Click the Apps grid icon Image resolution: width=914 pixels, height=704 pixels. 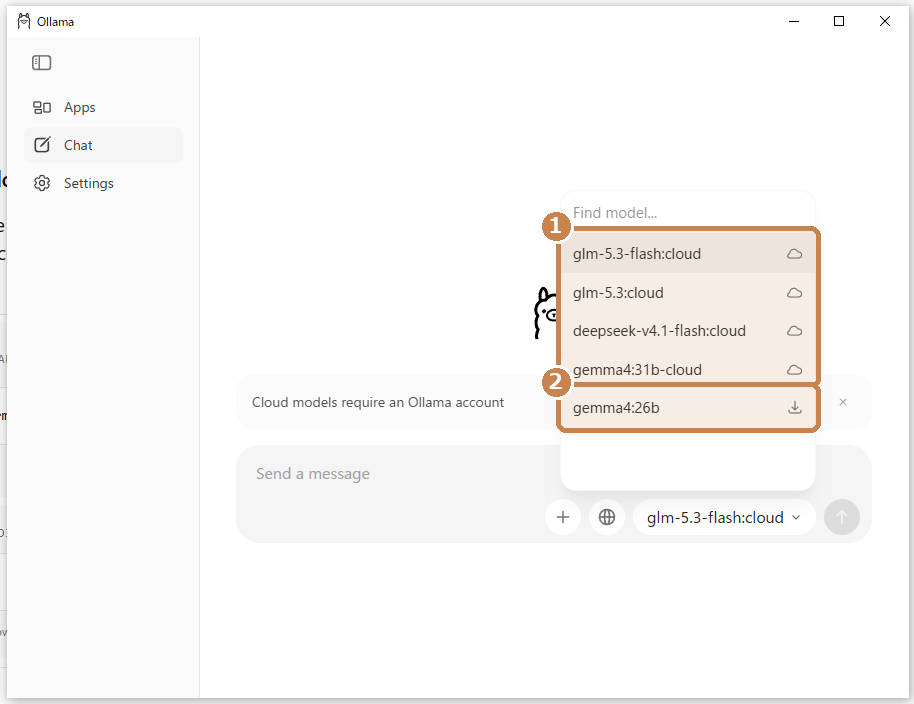click(42, 107)
